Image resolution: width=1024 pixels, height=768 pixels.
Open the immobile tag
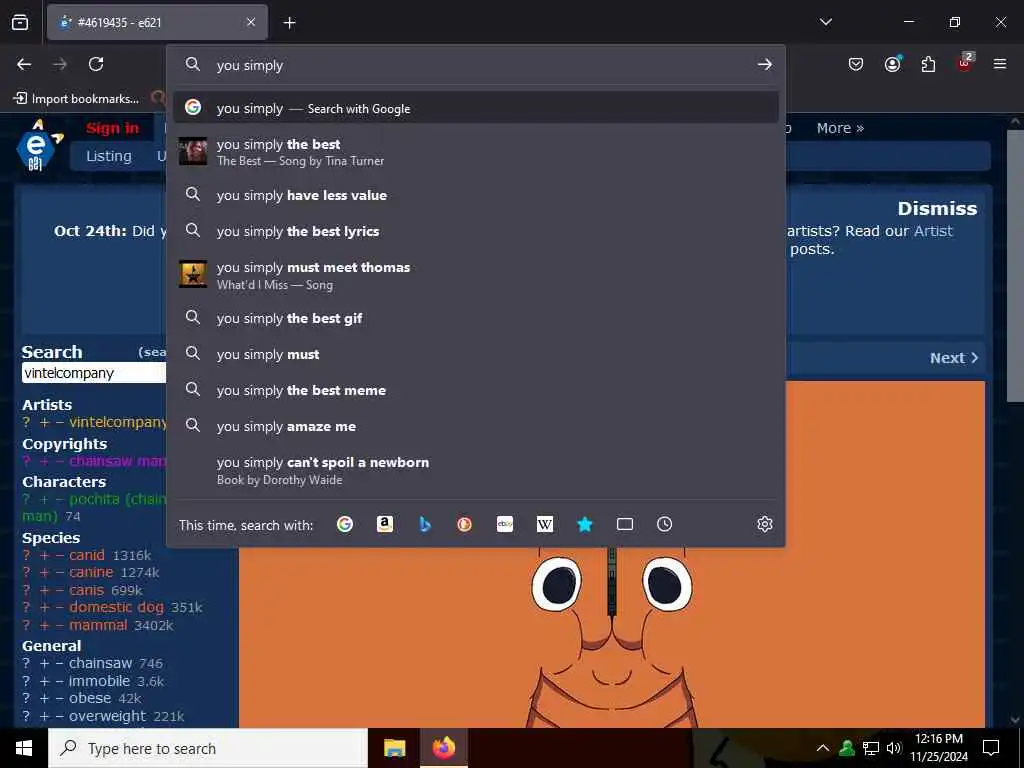click(x=99, y=681)
